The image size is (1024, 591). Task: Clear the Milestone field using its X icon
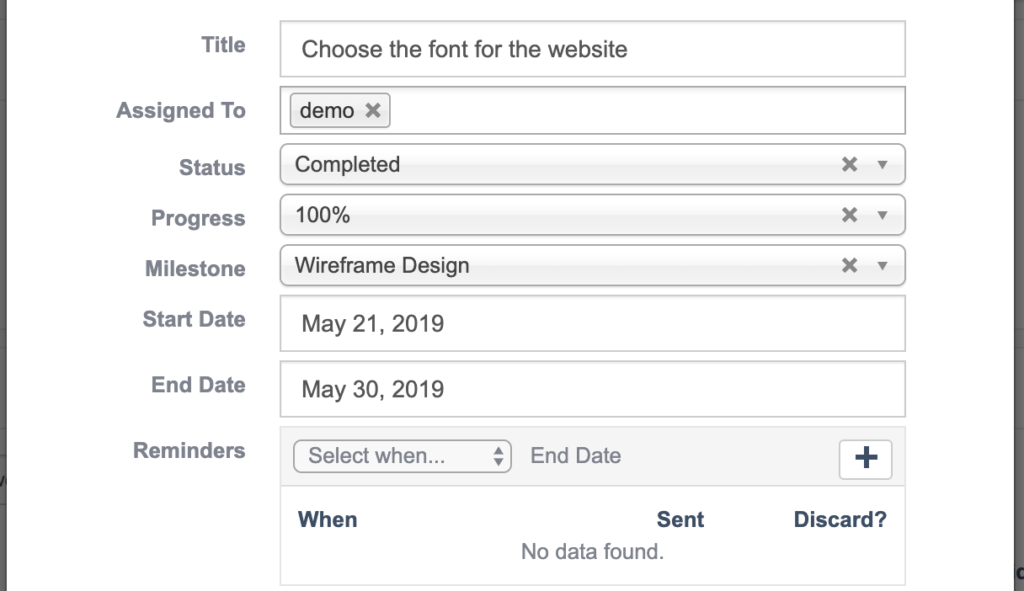[x=849, y=265]
